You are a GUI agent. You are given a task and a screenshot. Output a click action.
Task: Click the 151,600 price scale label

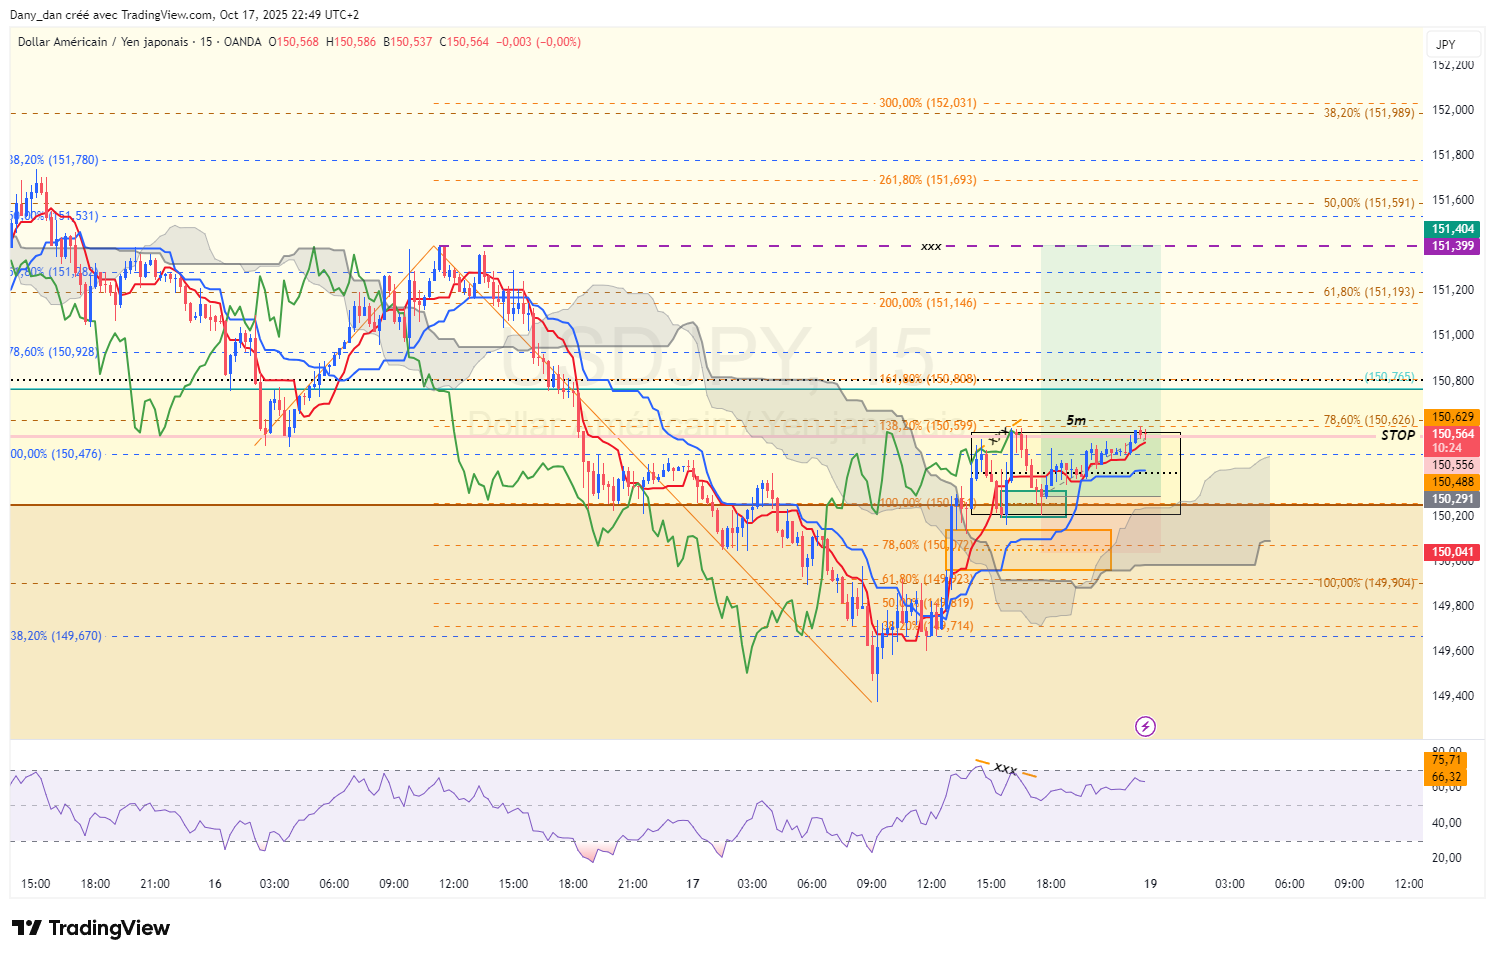coord(1453,200)
